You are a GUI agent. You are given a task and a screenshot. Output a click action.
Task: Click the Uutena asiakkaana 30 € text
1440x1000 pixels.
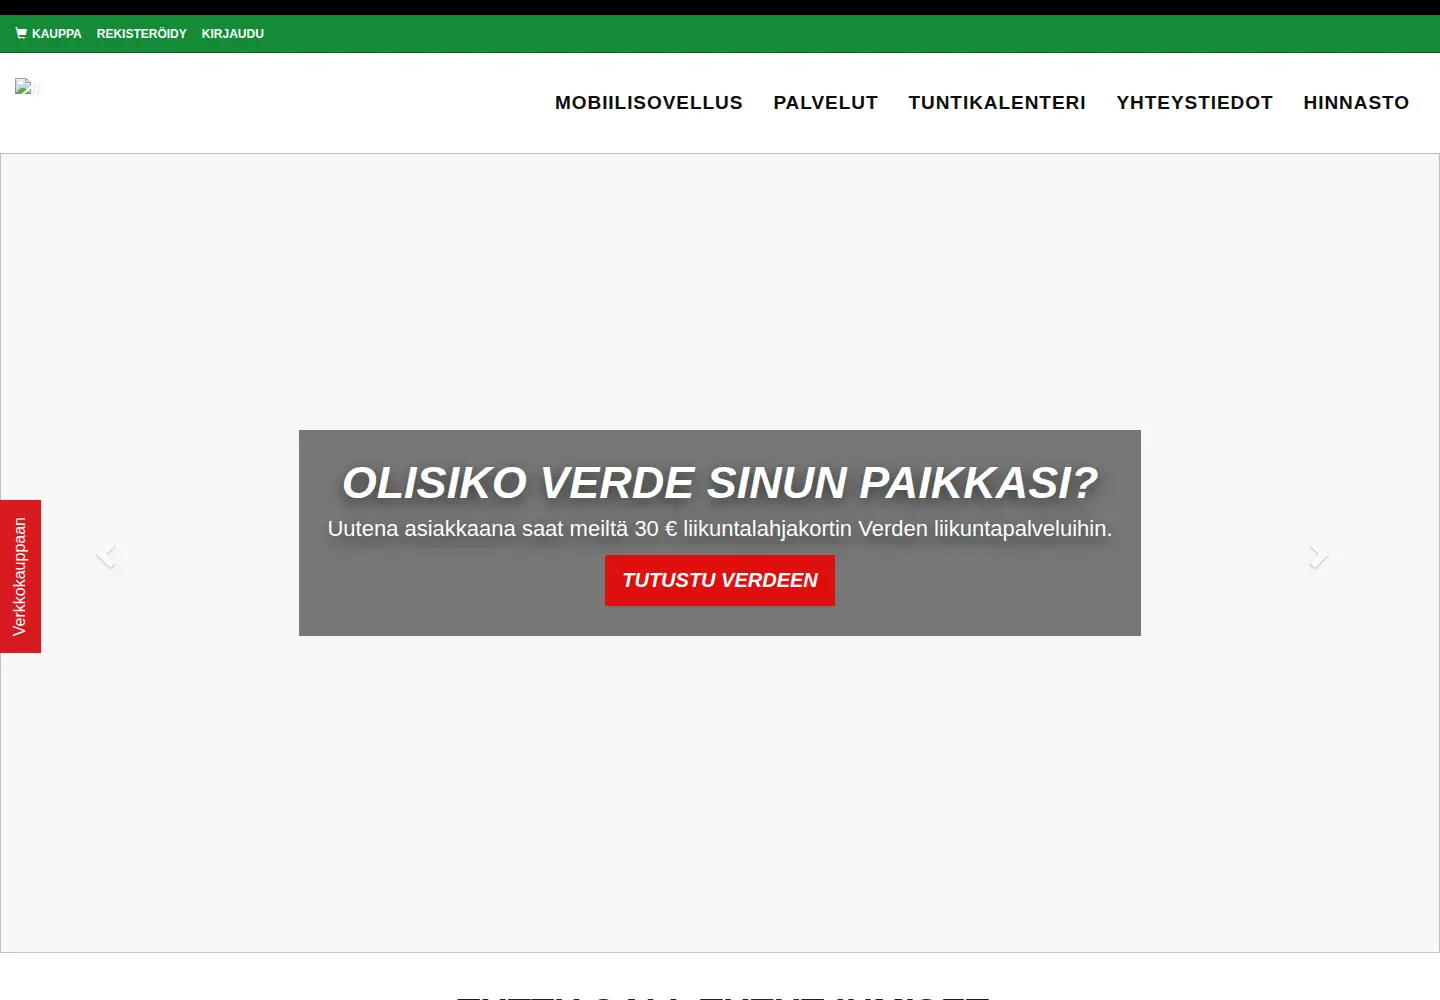pos(720,528)
